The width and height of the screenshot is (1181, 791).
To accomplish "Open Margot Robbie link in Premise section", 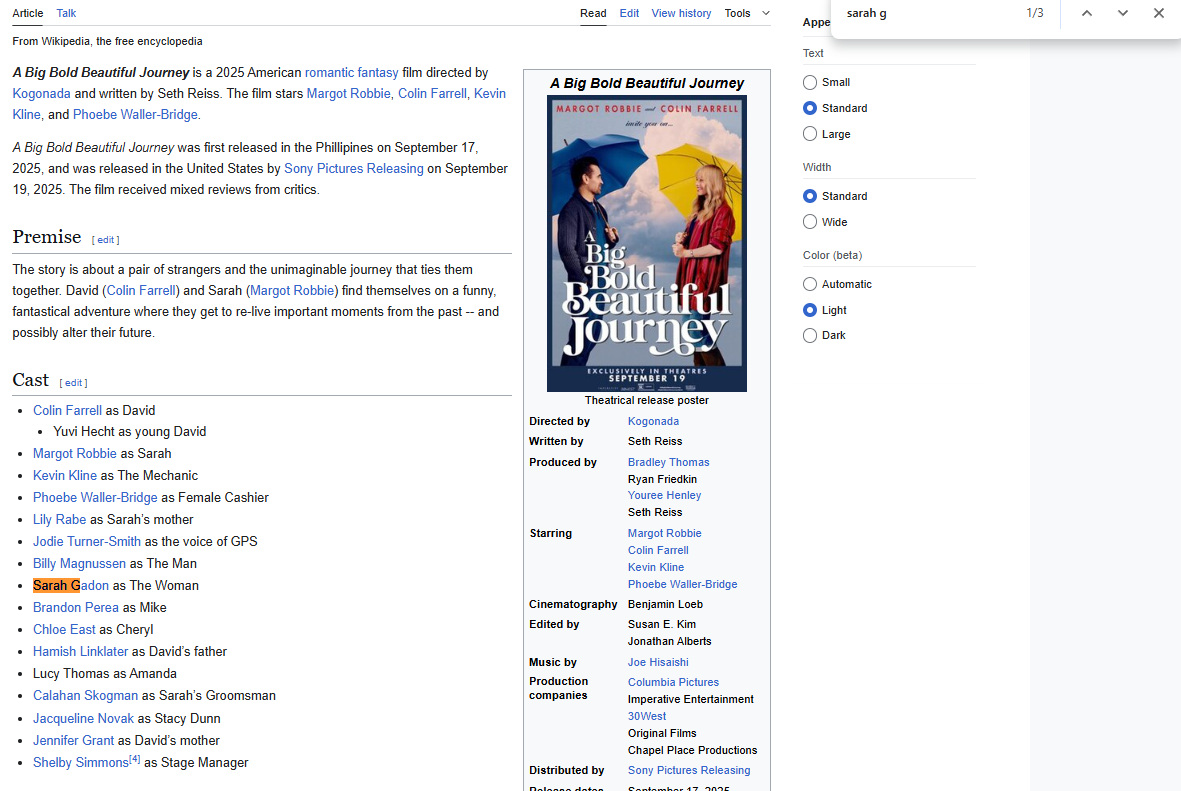I will tap(292, 291).
